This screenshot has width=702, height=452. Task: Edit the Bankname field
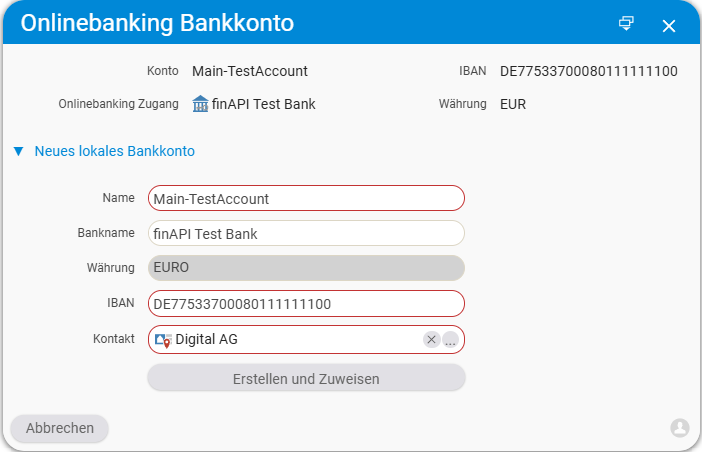306,233
